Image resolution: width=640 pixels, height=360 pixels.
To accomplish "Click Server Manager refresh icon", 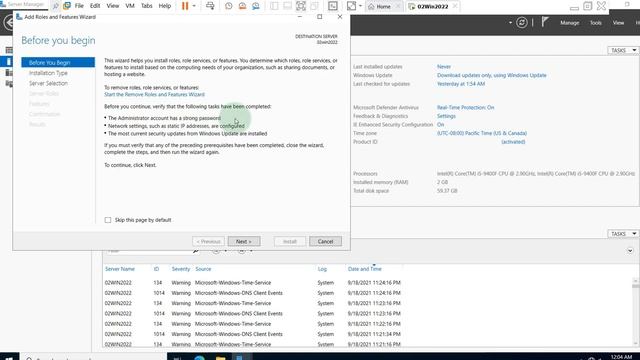I will (x=522, y=22).
